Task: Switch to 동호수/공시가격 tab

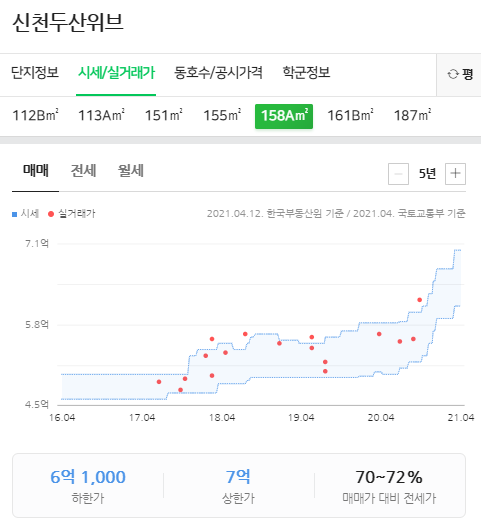Action: click(x=218, y=73)
